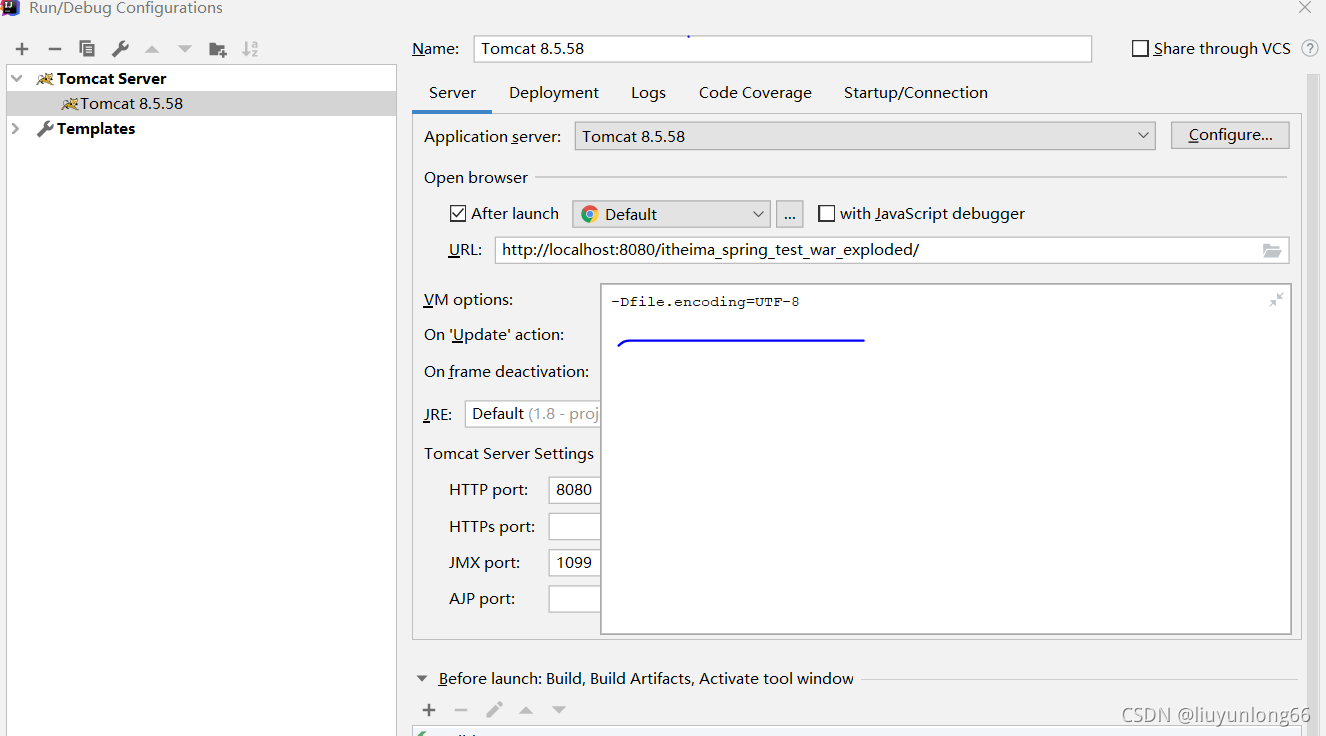Collapse the Before launch section
The width and height of the screenshot is (1326, 736).
[422, 679]
